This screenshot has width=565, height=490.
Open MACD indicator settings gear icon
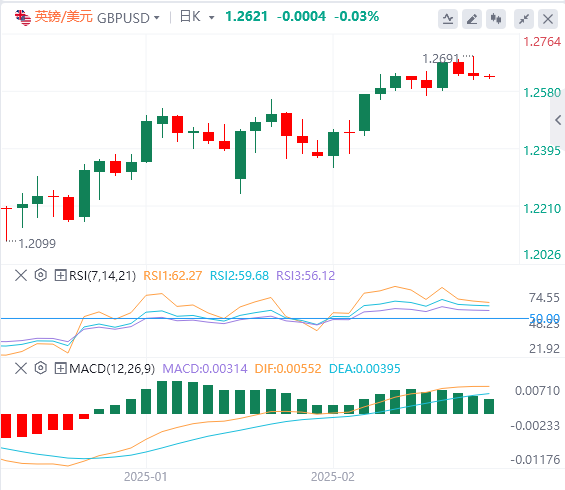click(41, 368)
